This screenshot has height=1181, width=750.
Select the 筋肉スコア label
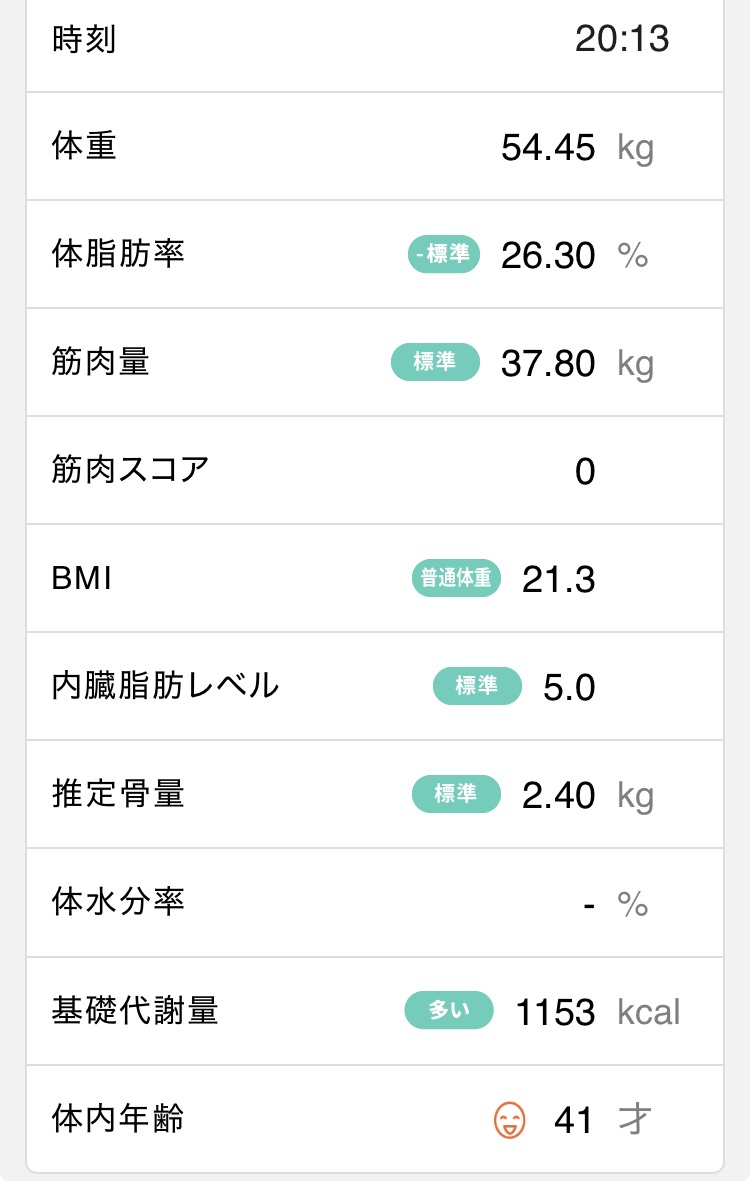(130, 469)
